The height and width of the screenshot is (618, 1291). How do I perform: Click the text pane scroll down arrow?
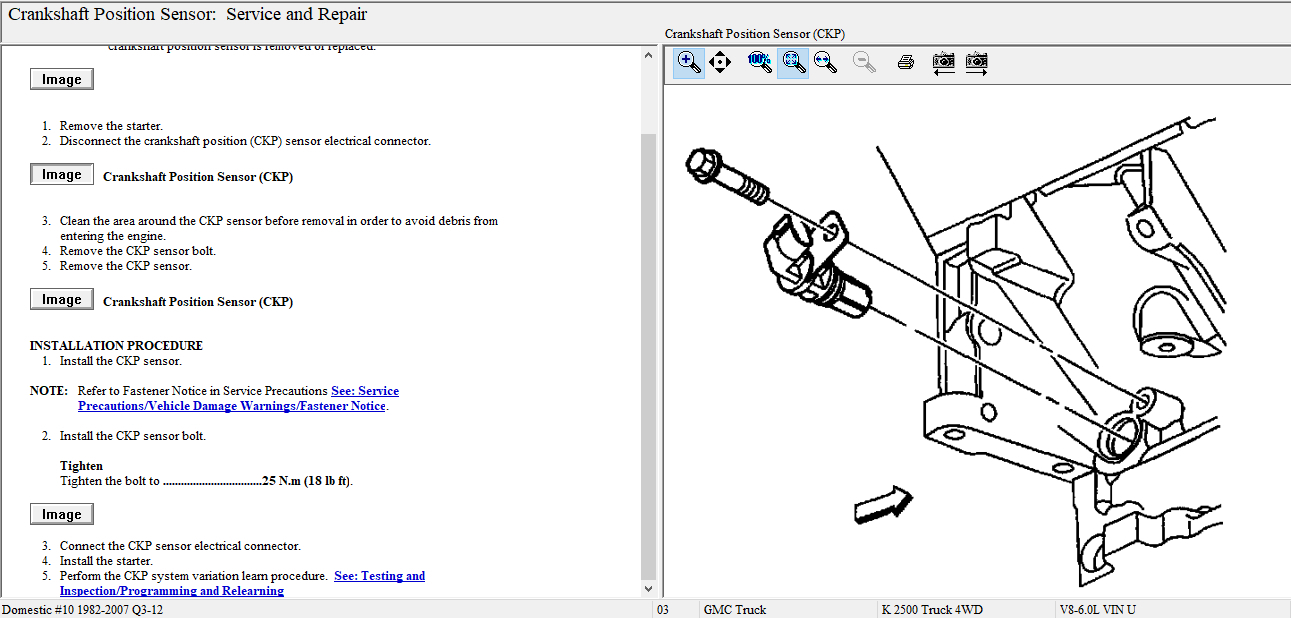pyautogui.click(x=648, y=589)
